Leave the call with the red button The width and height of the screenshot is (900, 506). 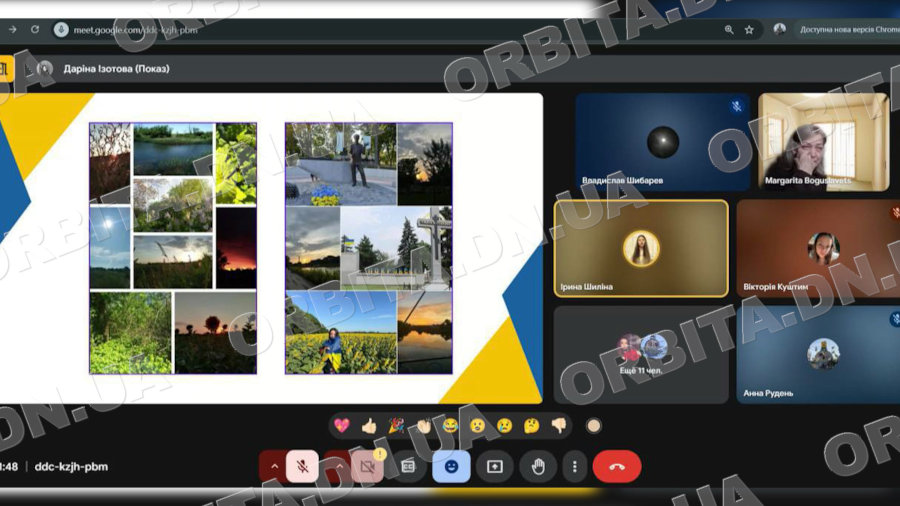click(x=616, y=466)
